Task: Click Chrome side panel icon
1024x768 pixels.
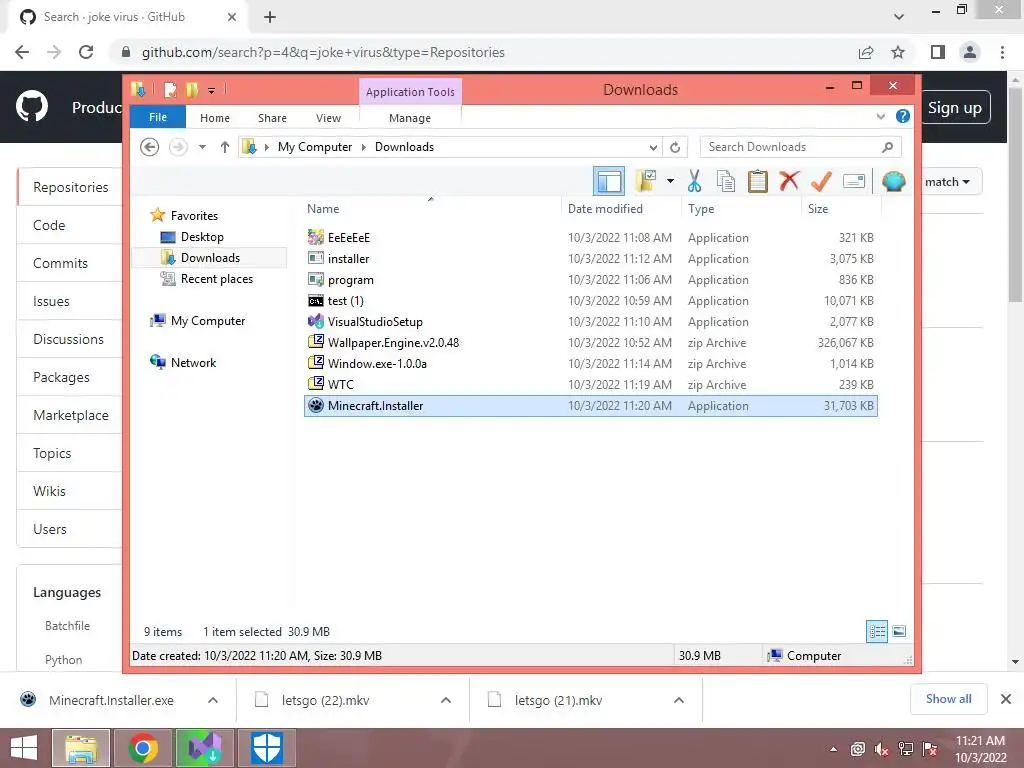Action: click(x=938, y=52)
